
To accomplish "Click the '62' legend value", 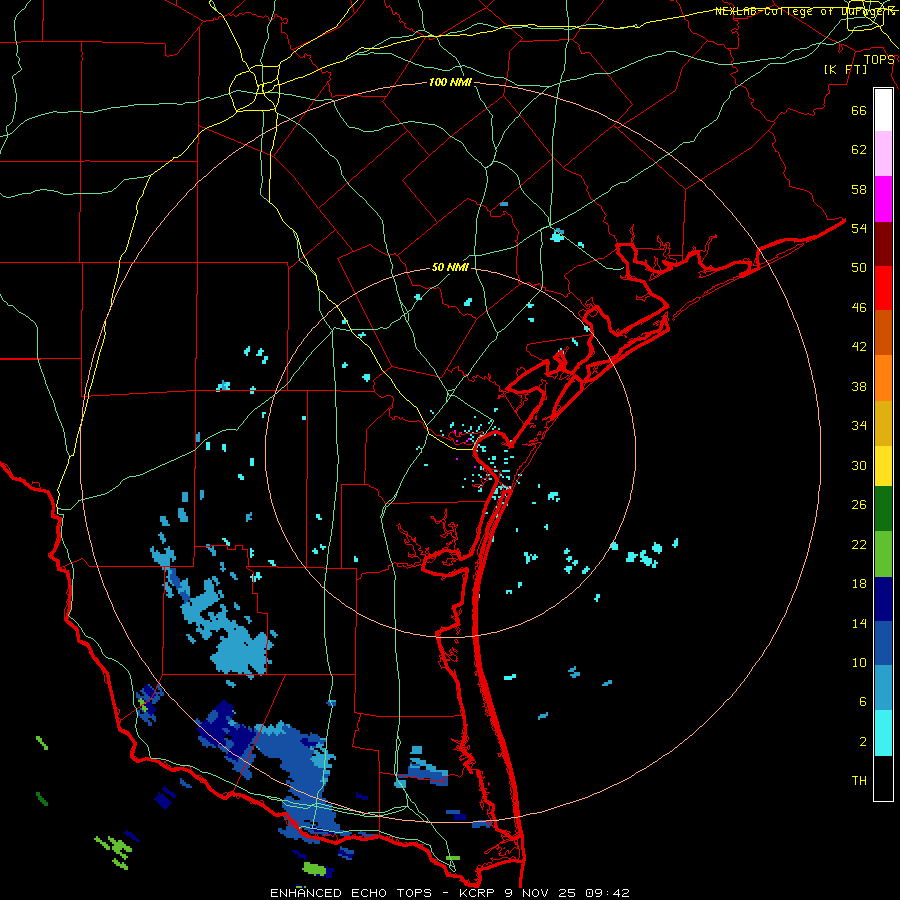I will (x=859, y=150).
